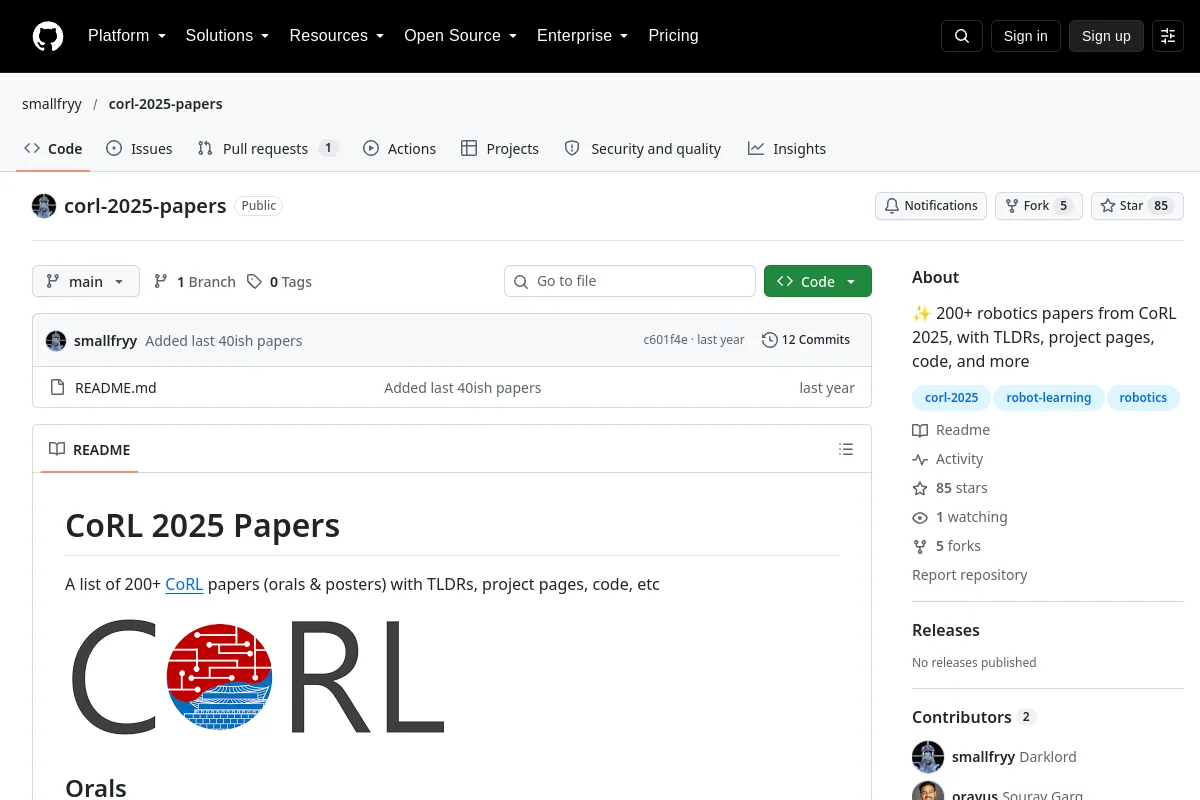Switch to the Code tab
Image resolution: width=1200 pixels, height=800 pixels.
pyautogui.click(x=53, y=148)
